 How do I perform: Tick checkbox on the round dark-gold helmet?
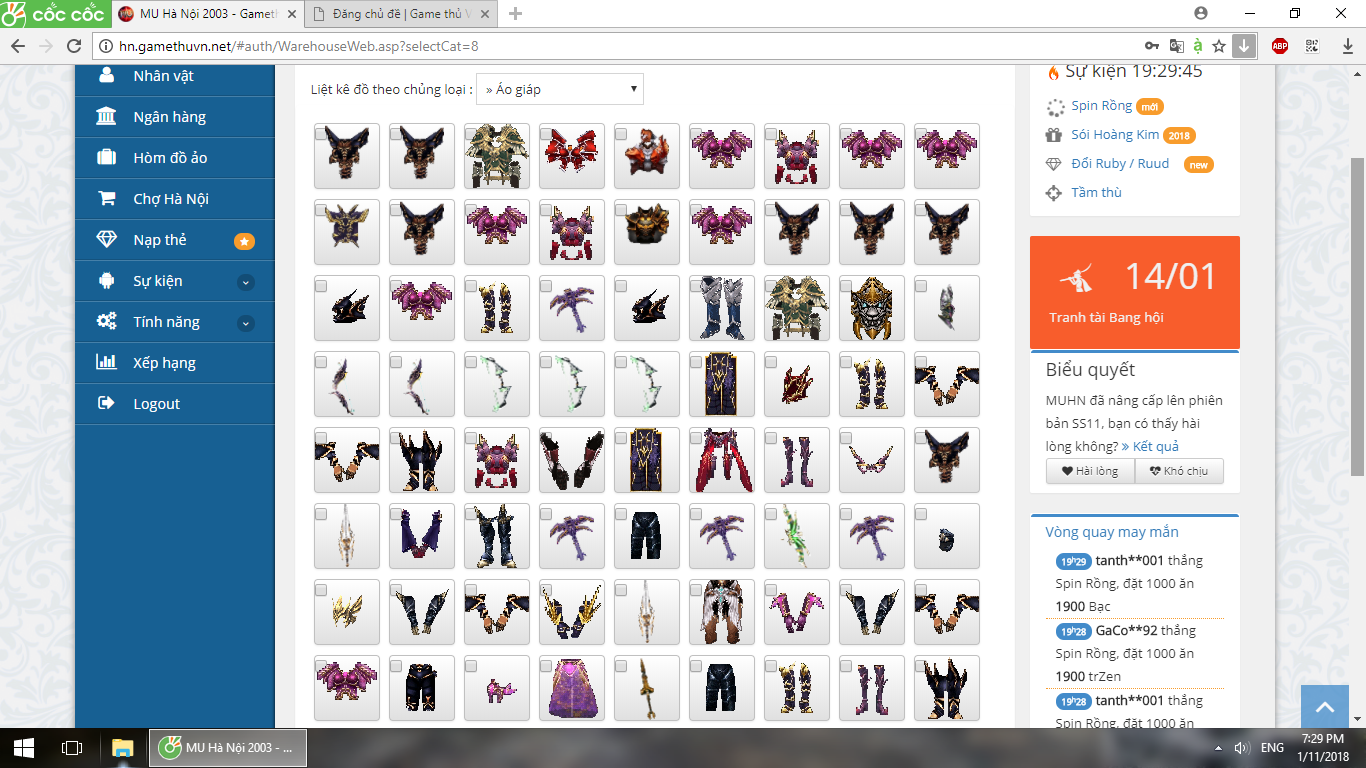point(621,210)
